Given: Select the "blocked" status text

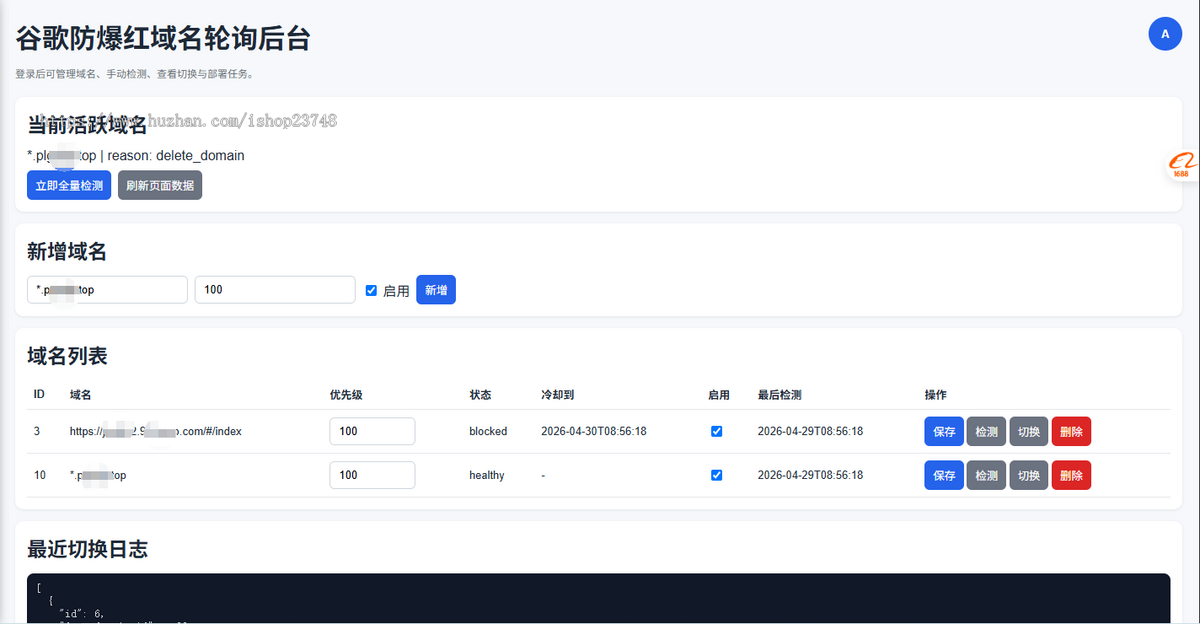Looking at the screenshot, I should [x=488, y=432].
